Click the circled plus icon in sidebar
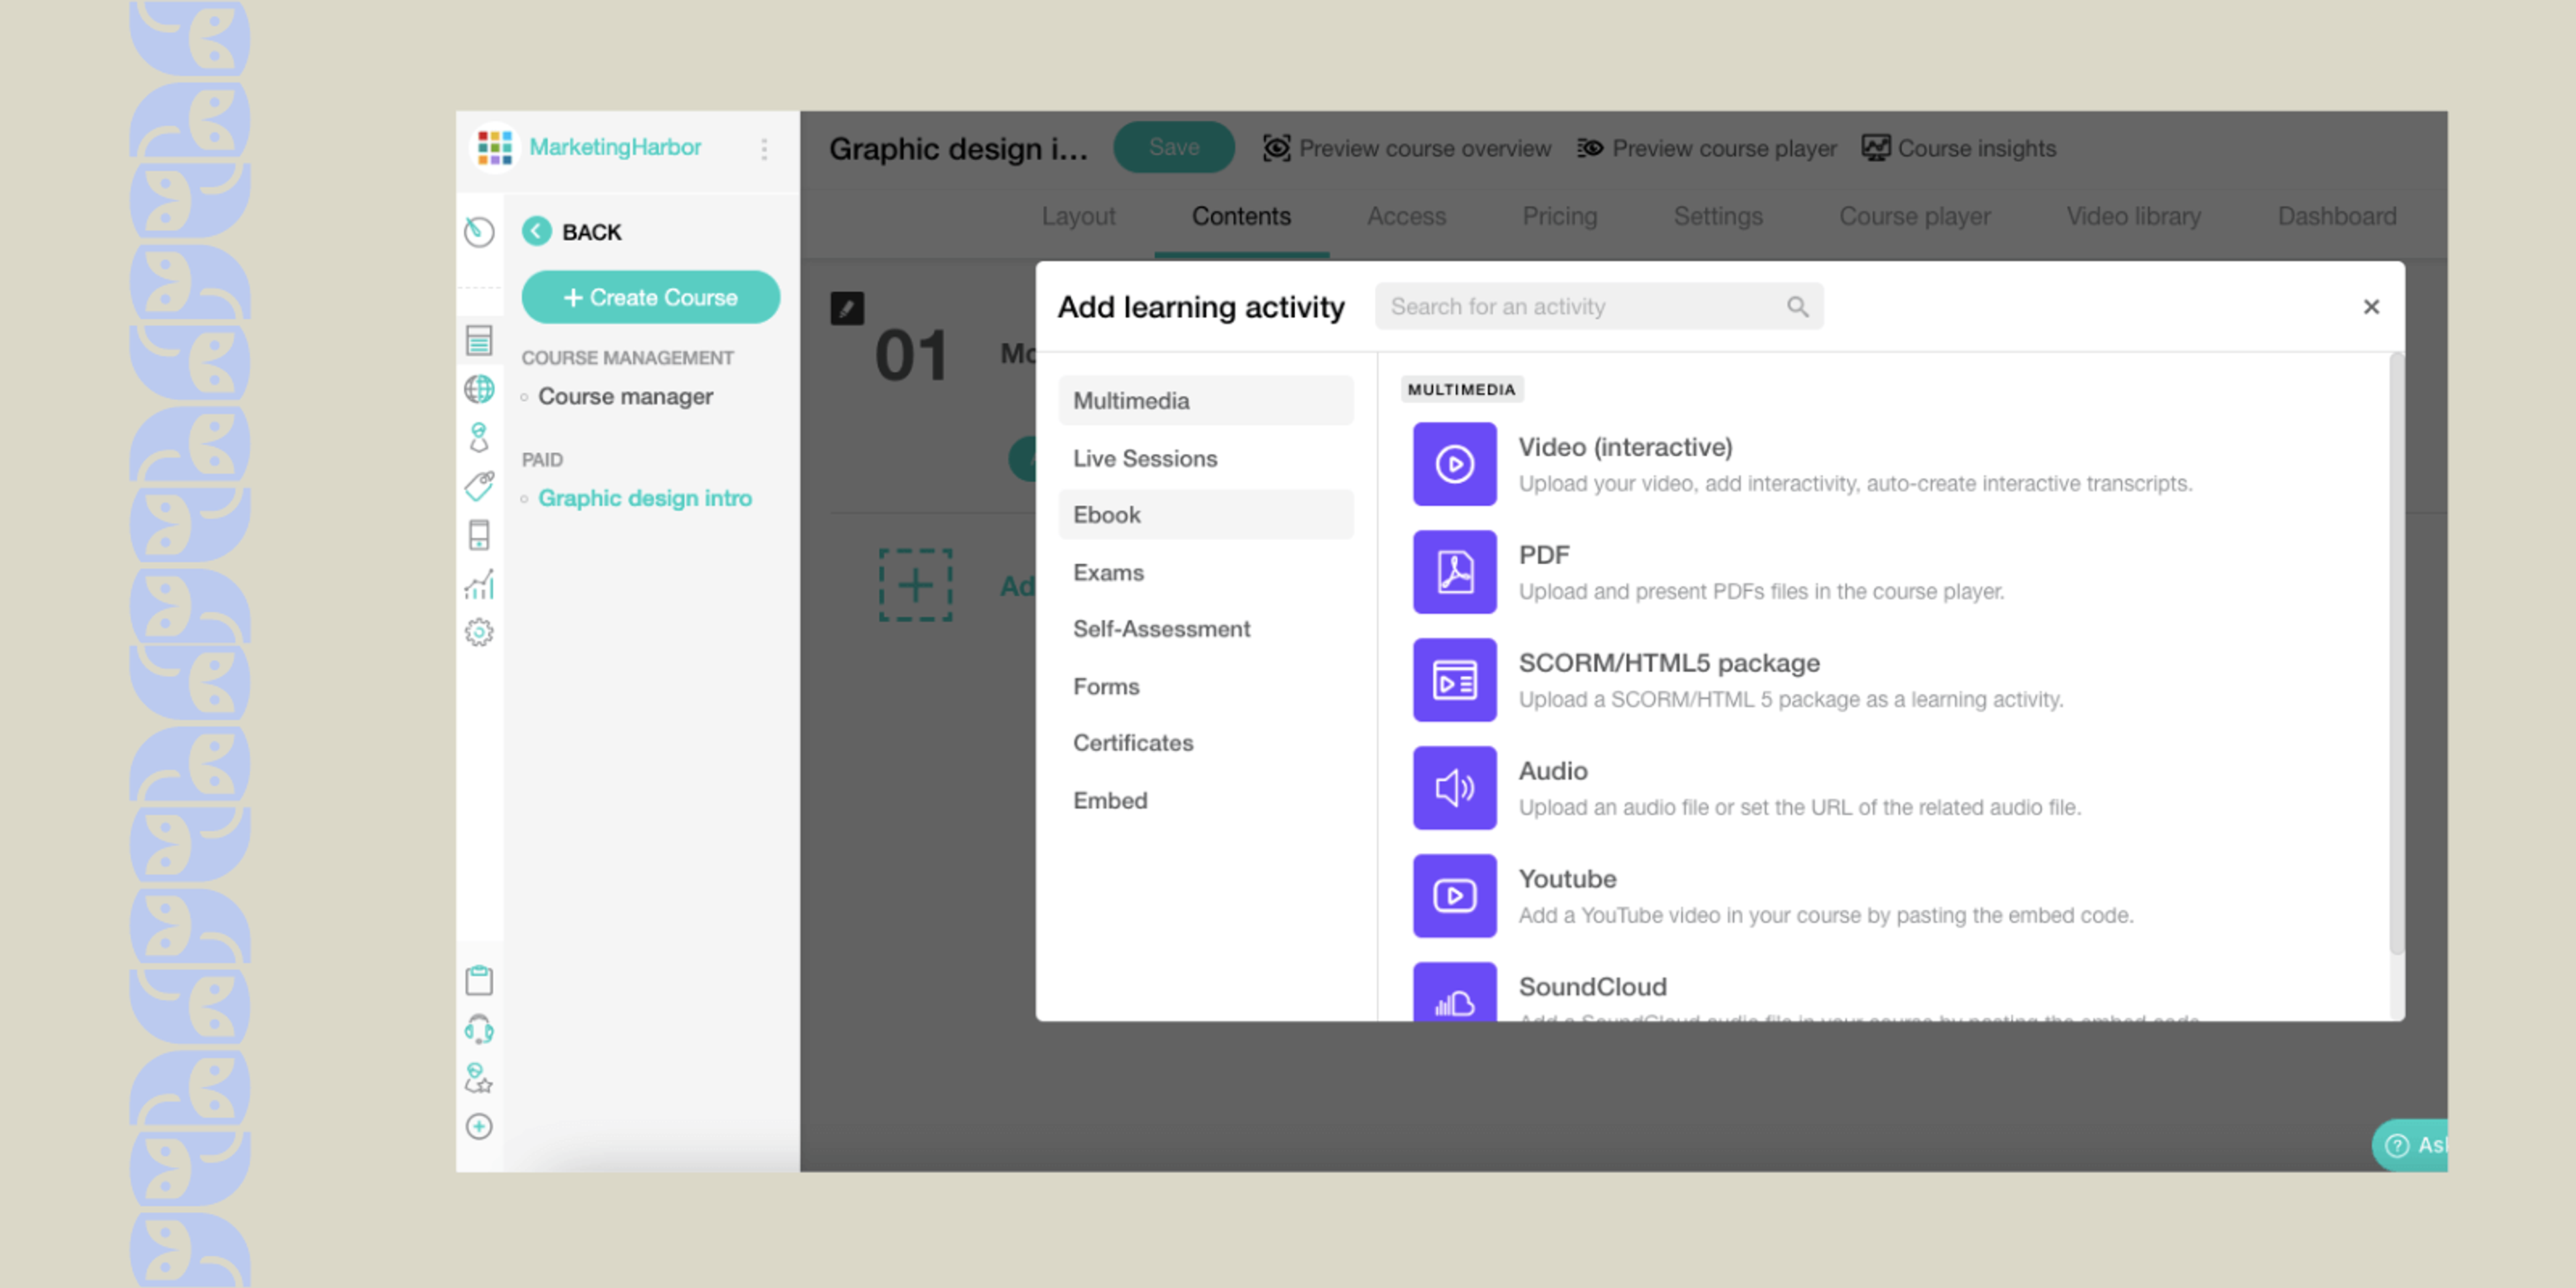The width and height of the screenshot is (2576, 1288). point(479,1127)
